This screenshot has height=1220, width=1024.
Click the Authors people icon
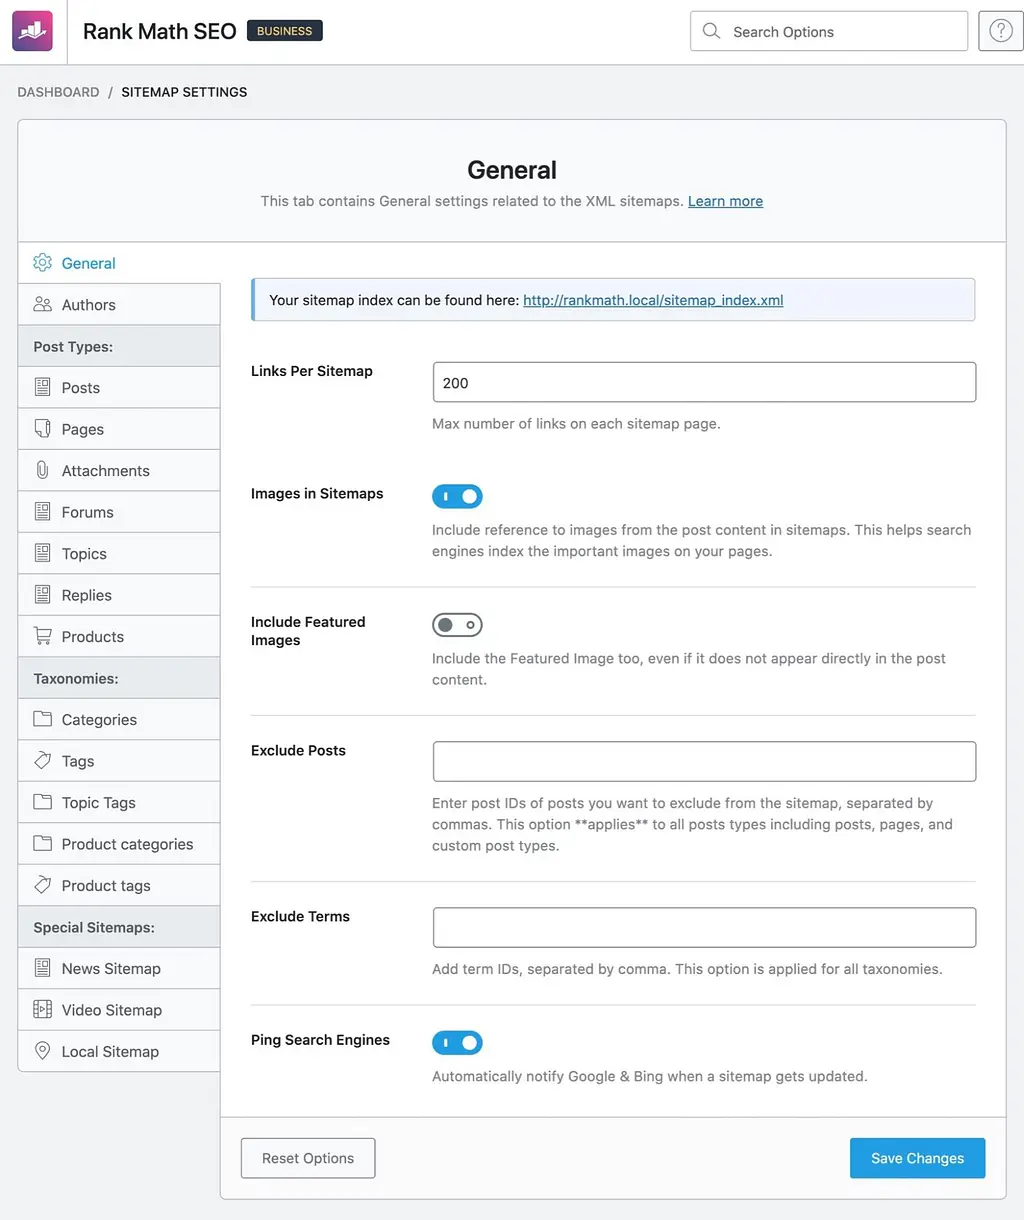(x=42, y=304)
